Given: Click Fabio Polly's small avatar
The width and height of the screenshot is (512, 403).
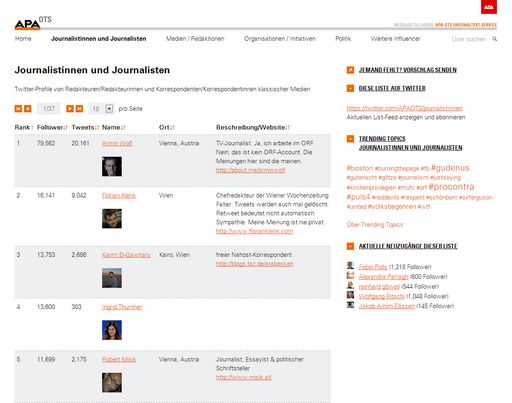Looking at the screenshot, I should click(x=350, y=266).
